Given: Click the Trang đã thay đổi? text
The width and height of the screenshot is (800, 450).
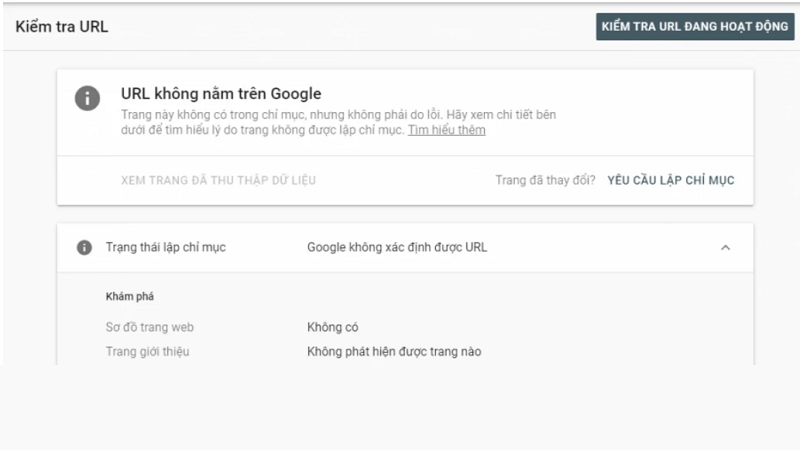Looking at the screenshot, I should point(545,180).
